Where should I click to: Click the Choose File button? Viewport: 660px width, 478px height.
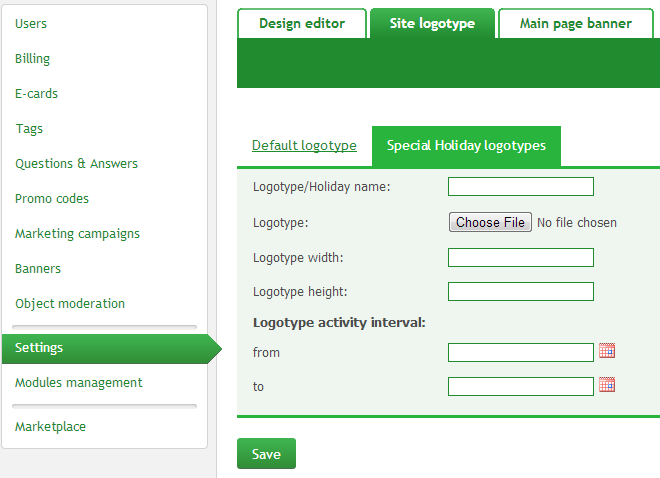490,222
